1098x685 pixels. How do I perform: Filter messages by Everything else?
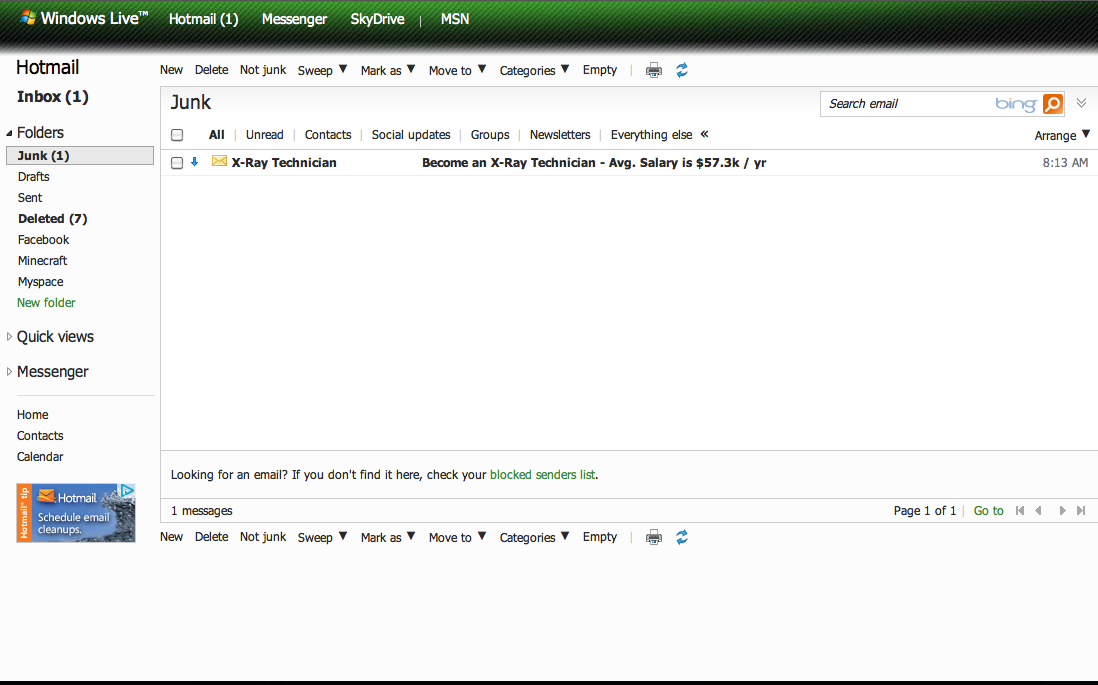651,134
